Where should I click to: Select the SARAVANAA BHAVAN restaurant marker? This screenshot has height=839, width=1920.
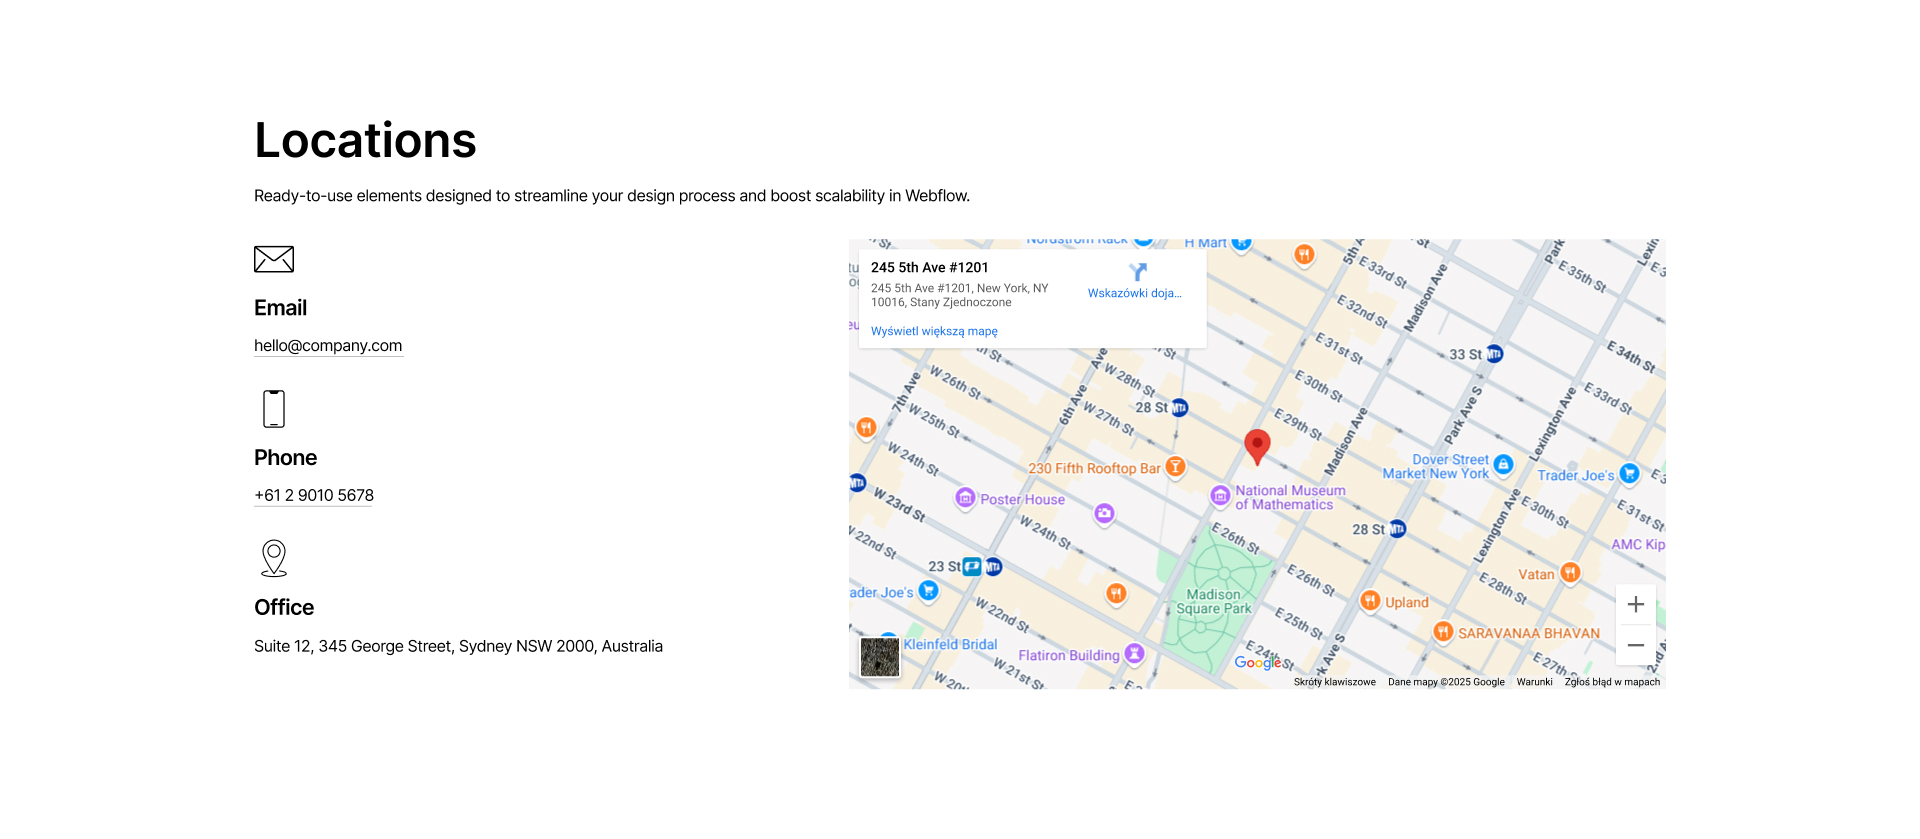click(1443, 632)
